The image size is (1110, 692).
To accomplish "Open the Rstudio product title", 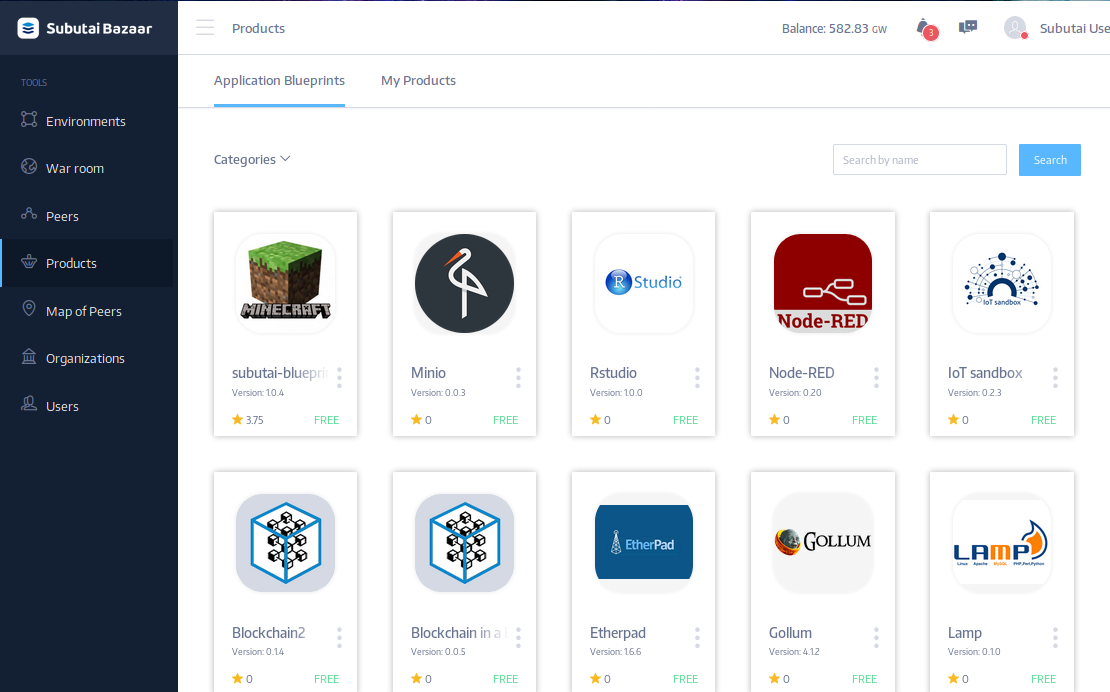I will pos(613,373).
